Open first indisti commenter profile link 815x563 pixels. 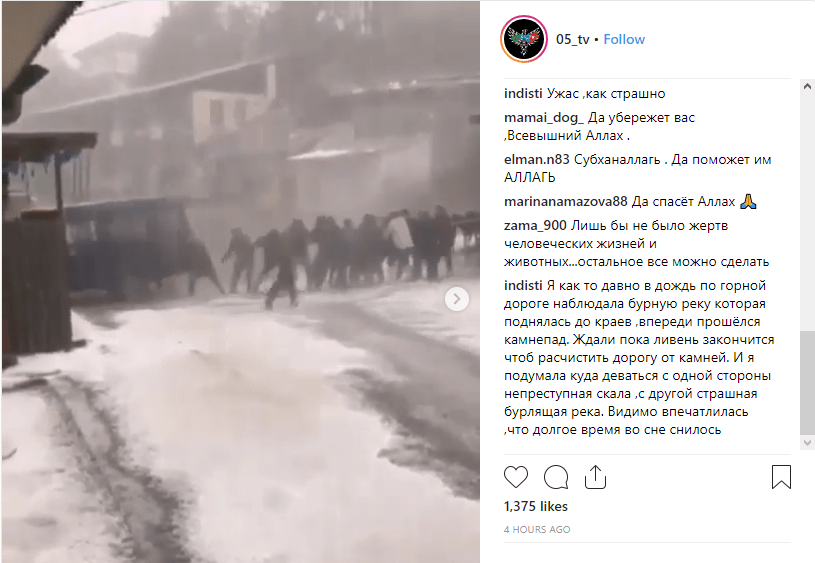coord(523,94)
